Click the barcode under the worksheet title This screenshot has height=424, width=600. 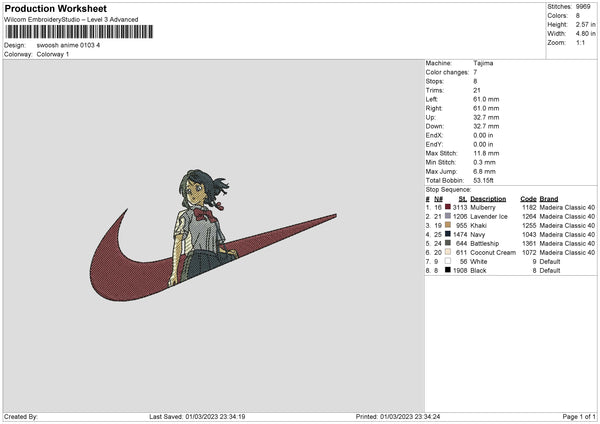click(79, 32)
